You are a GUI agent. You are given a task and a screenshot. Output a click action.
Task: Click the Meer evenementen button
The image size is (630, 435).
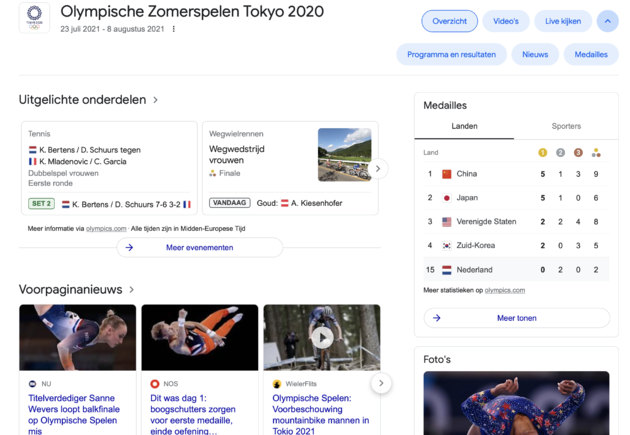click(x=200, y=247)
